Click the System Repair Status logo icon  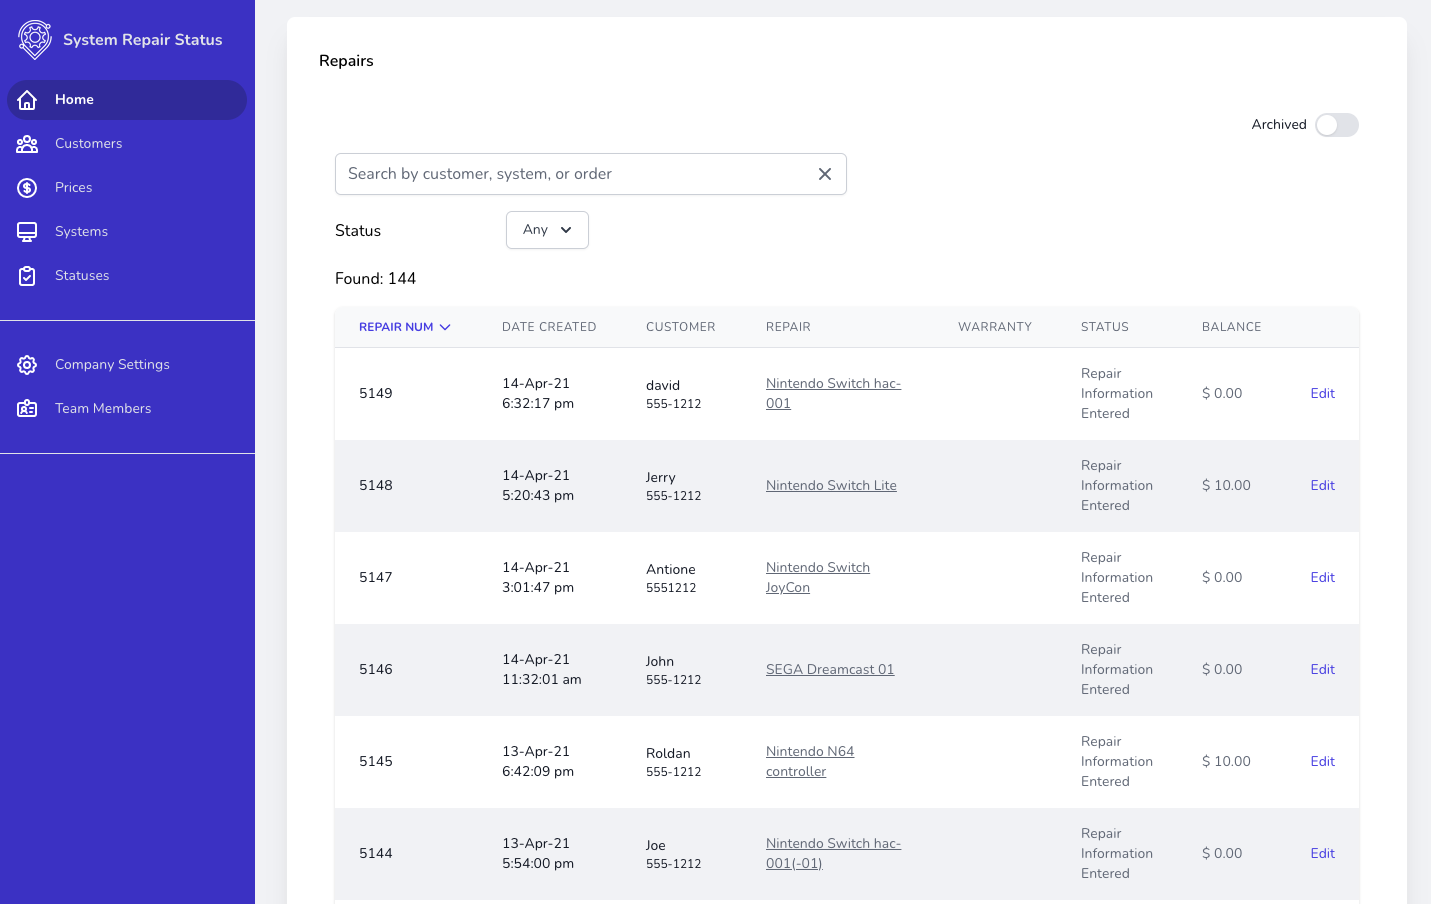[x=35, y=40]
